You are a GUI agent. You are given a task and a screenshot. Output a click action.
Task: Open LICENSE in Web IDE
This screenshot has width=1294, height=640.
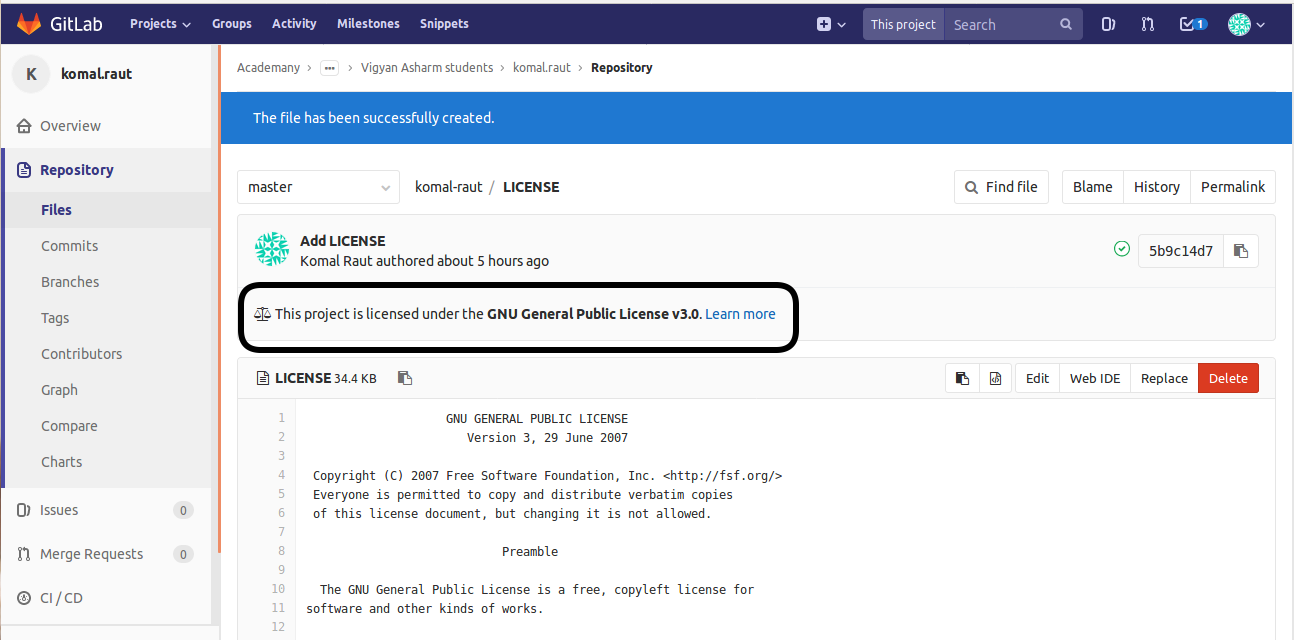coord(1095,378)
